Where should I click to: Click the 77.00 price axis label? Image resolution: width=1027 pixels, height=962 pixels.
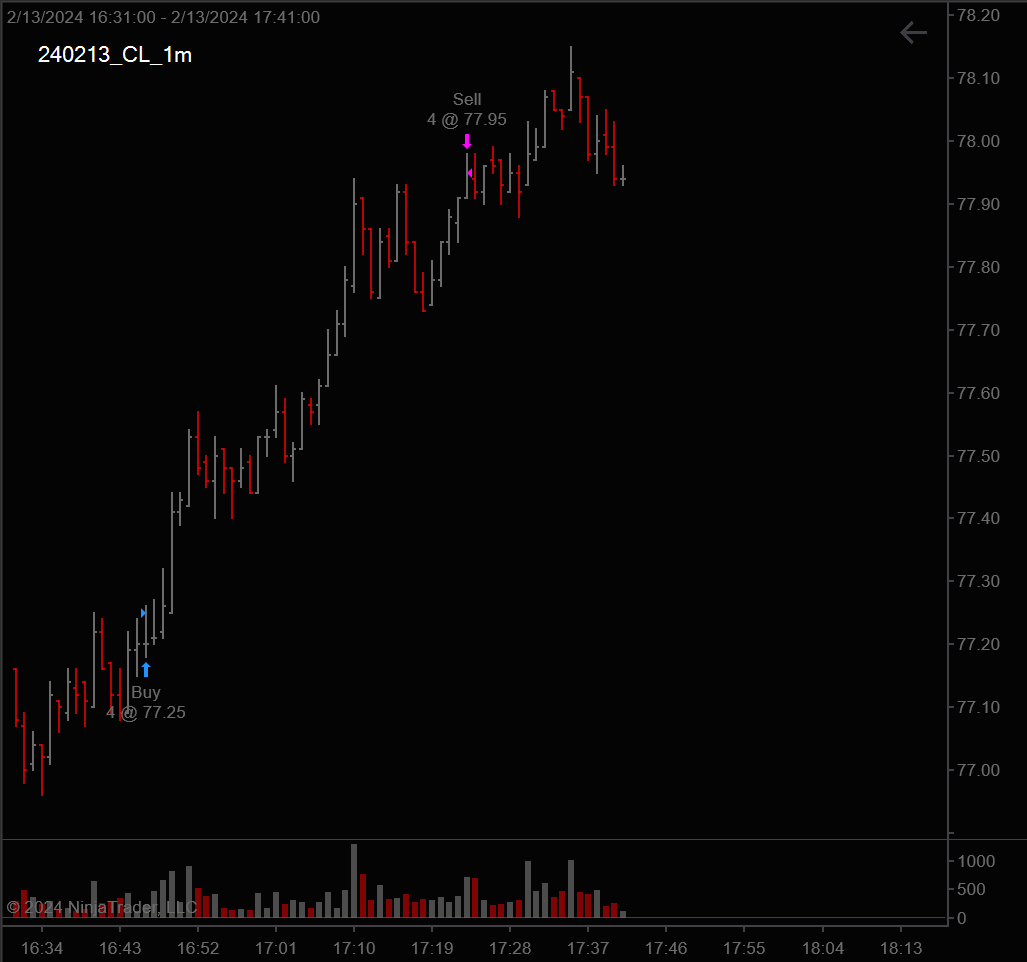[979, 770]
